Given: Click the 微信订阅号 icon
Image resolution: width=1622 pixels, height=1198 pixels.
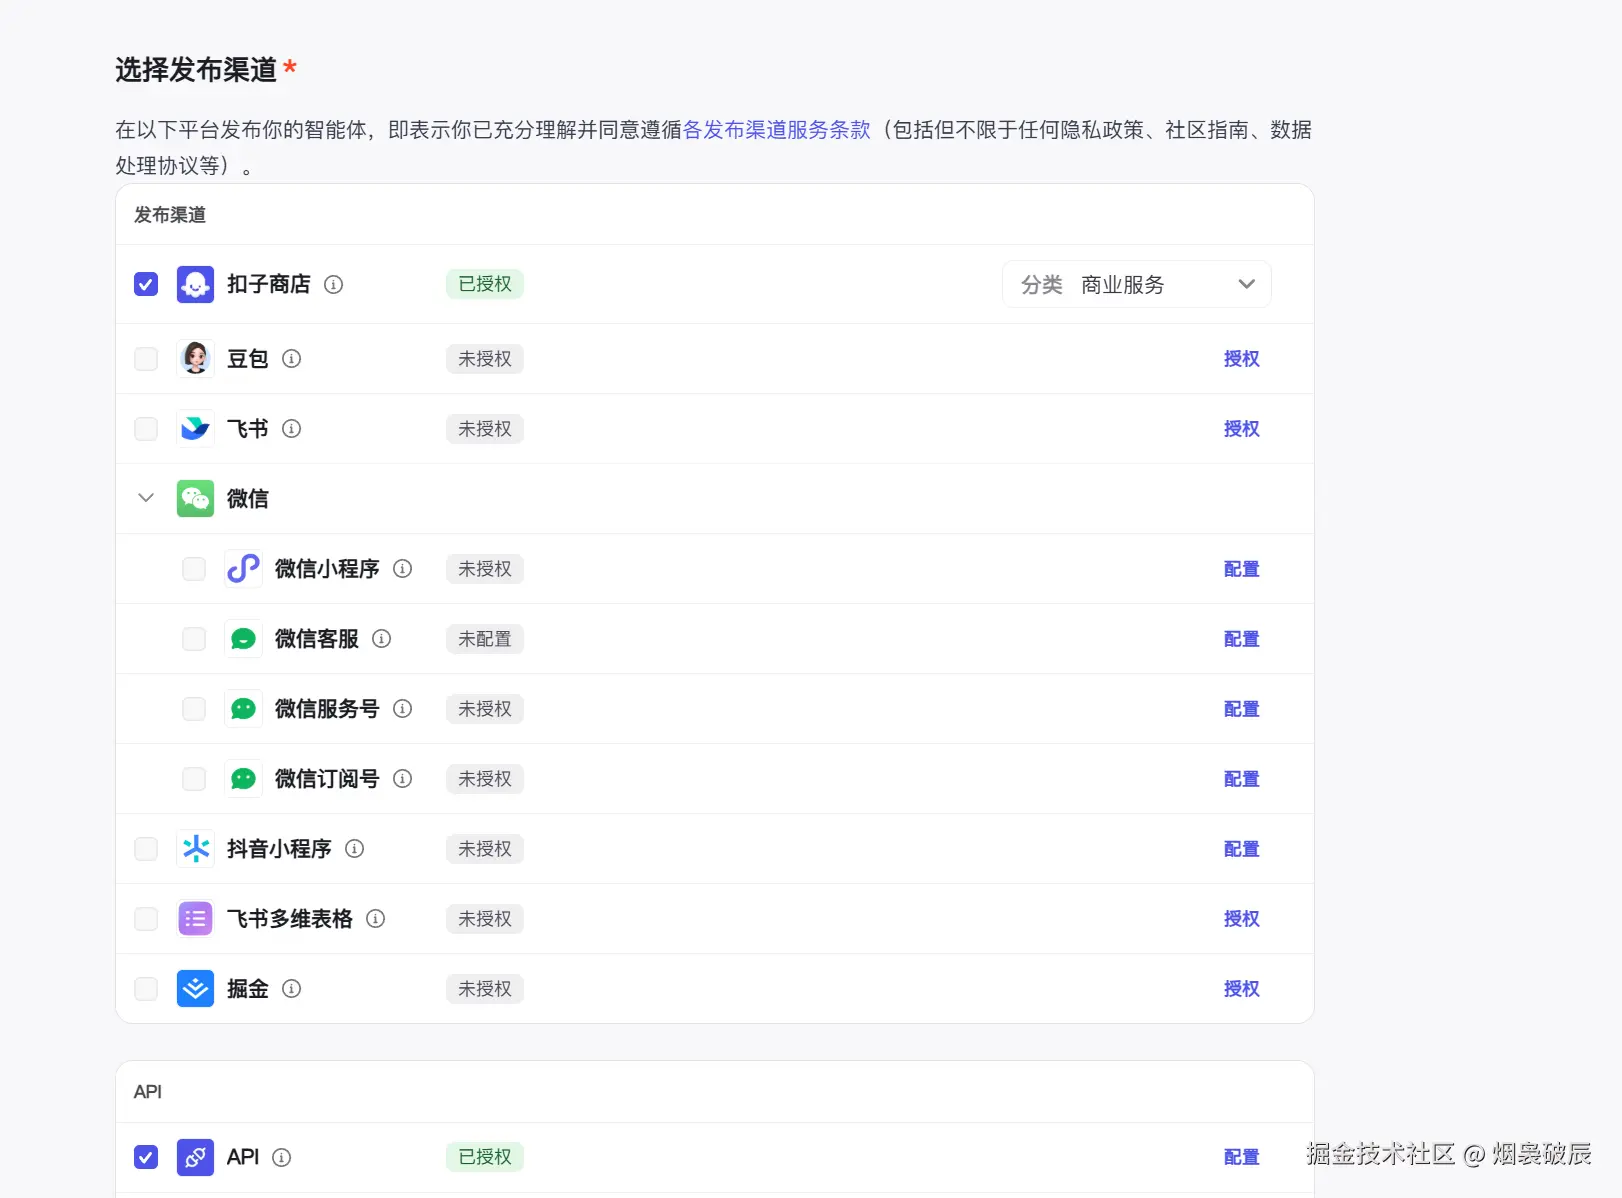Looking at the screenshot, I should 243,778.
